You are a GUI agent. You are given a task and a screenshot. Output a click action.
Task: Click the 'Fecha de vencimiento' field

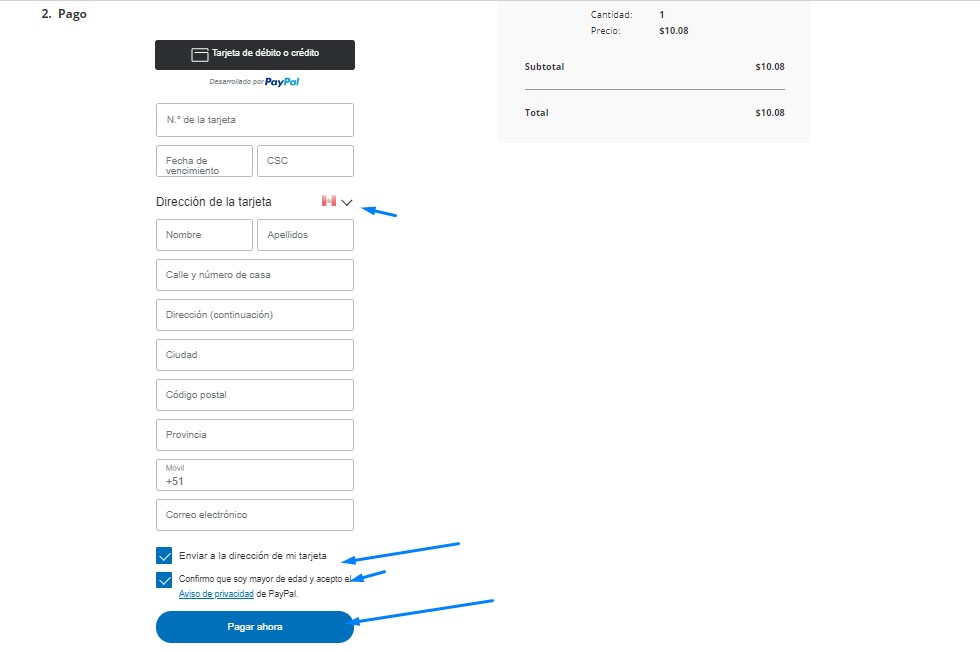[x=204, y=161]
